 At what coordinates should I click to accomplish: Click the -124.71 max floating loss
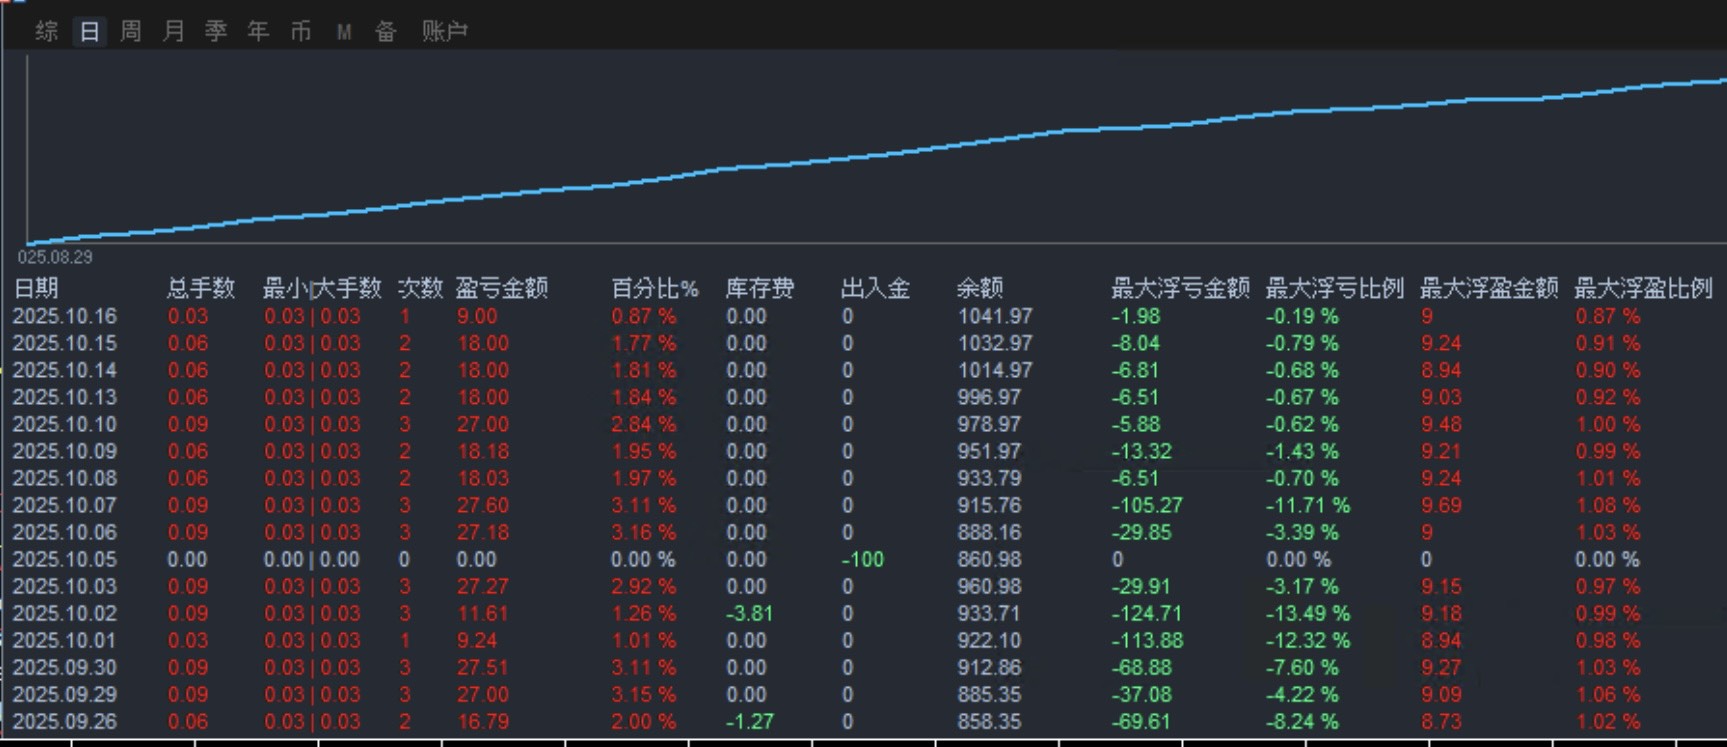[1147, 613]
